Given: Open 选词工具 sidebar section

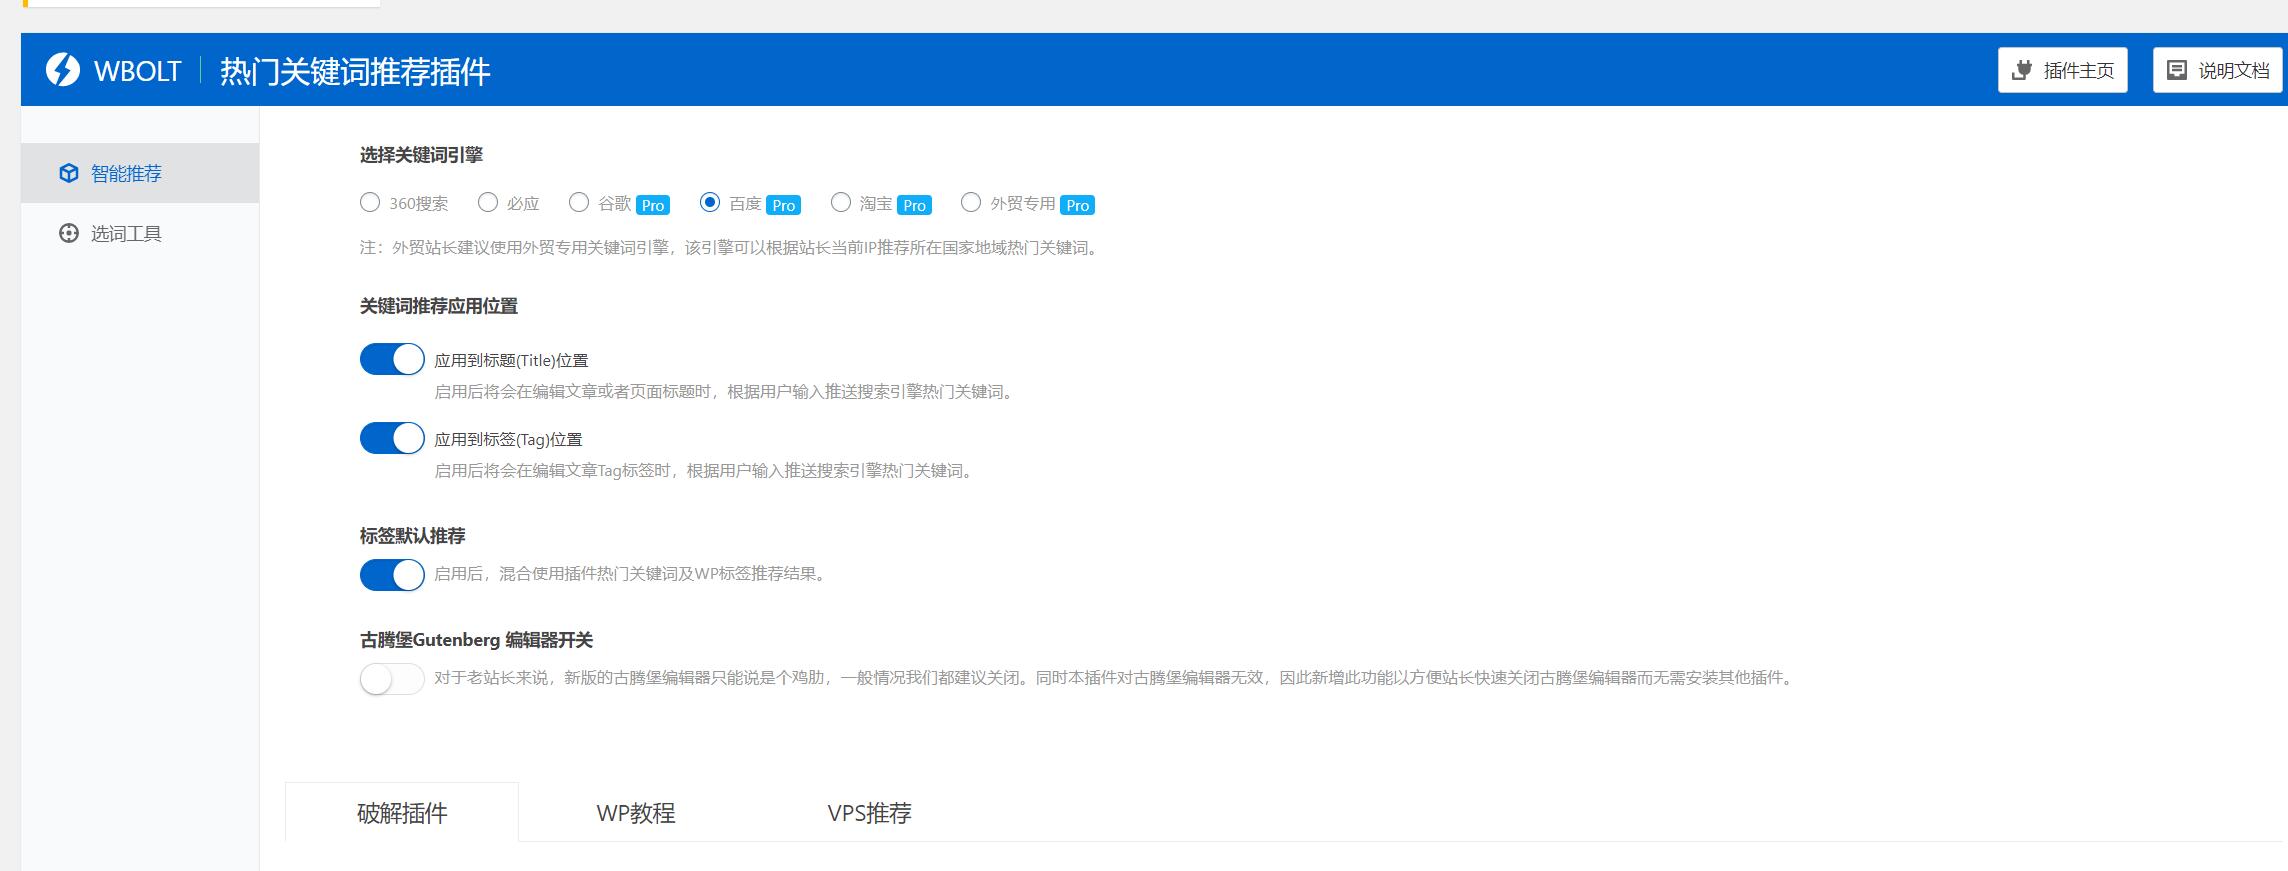Looking at the screenshot, I should tap(140, 233).
